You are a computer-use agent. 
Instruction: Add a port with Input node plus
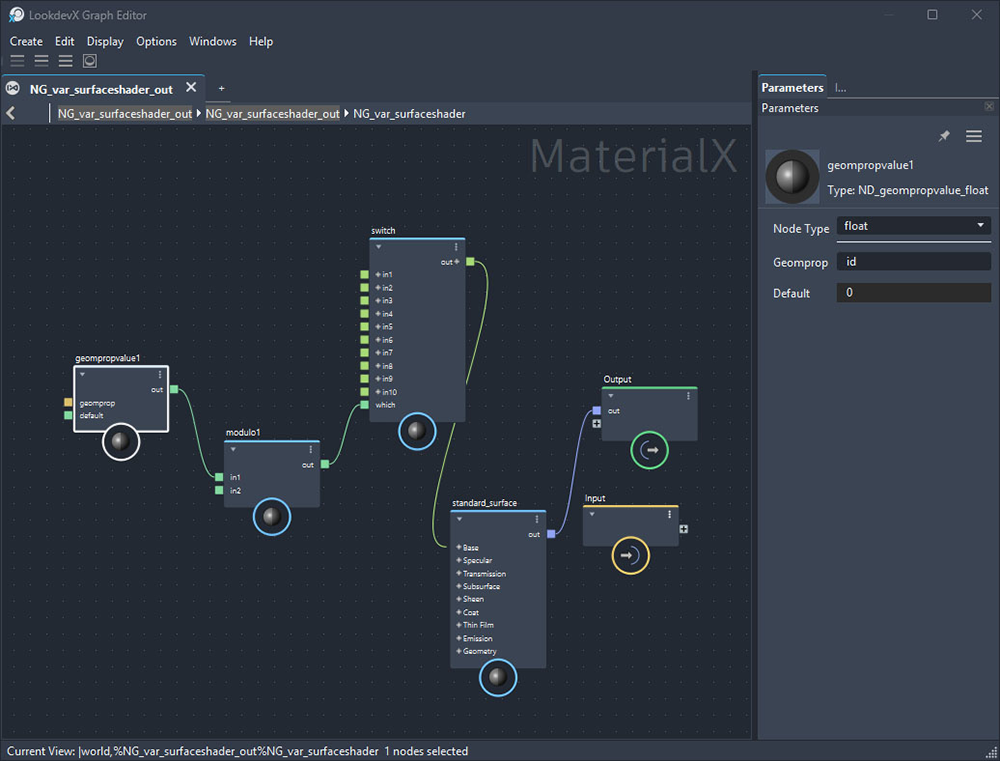tap(684, 529)
